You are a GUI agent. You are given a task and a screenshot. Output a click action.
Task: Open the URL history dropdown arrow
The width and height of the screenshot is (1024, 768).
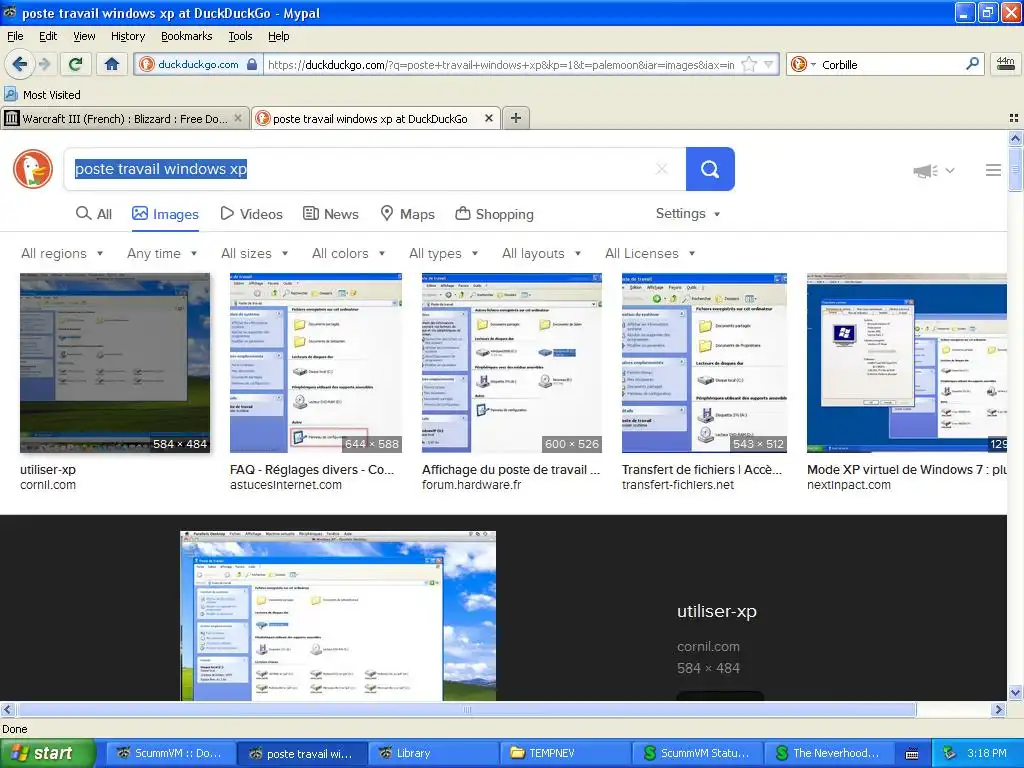pos(769,64)
